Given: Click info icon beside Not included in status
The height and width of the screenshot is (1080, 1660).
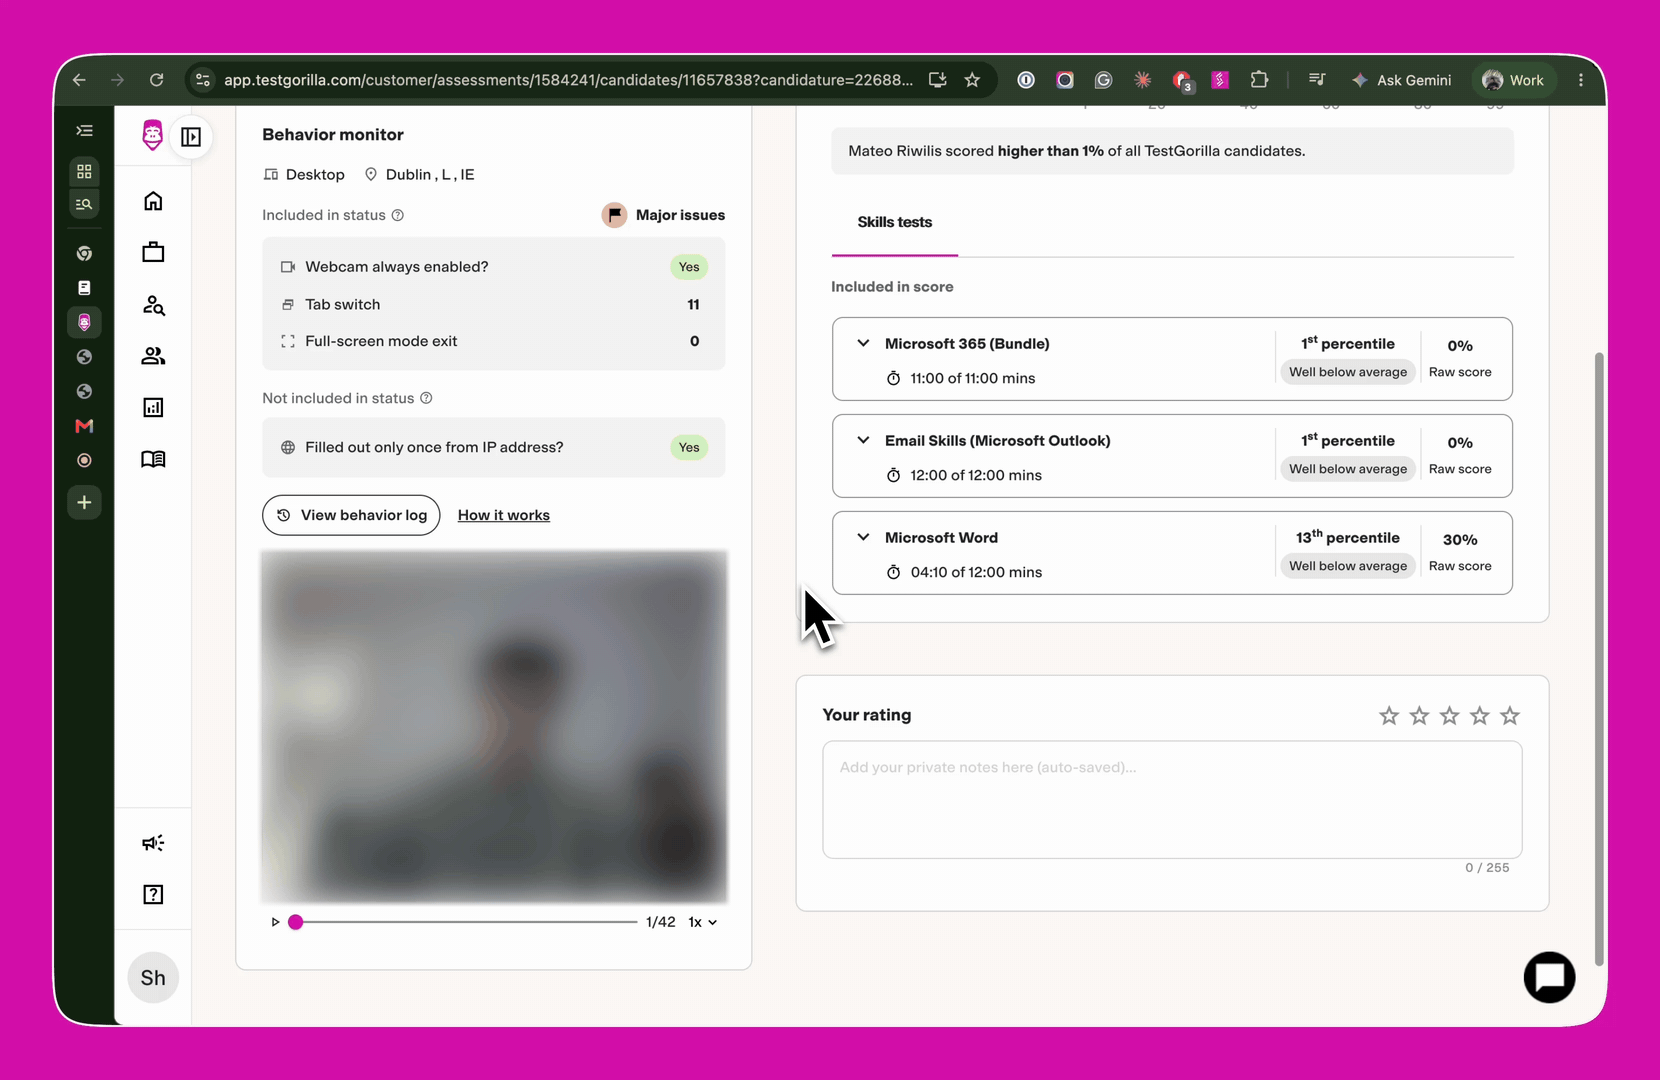Looking at the screenshot, I should point(426,398).
